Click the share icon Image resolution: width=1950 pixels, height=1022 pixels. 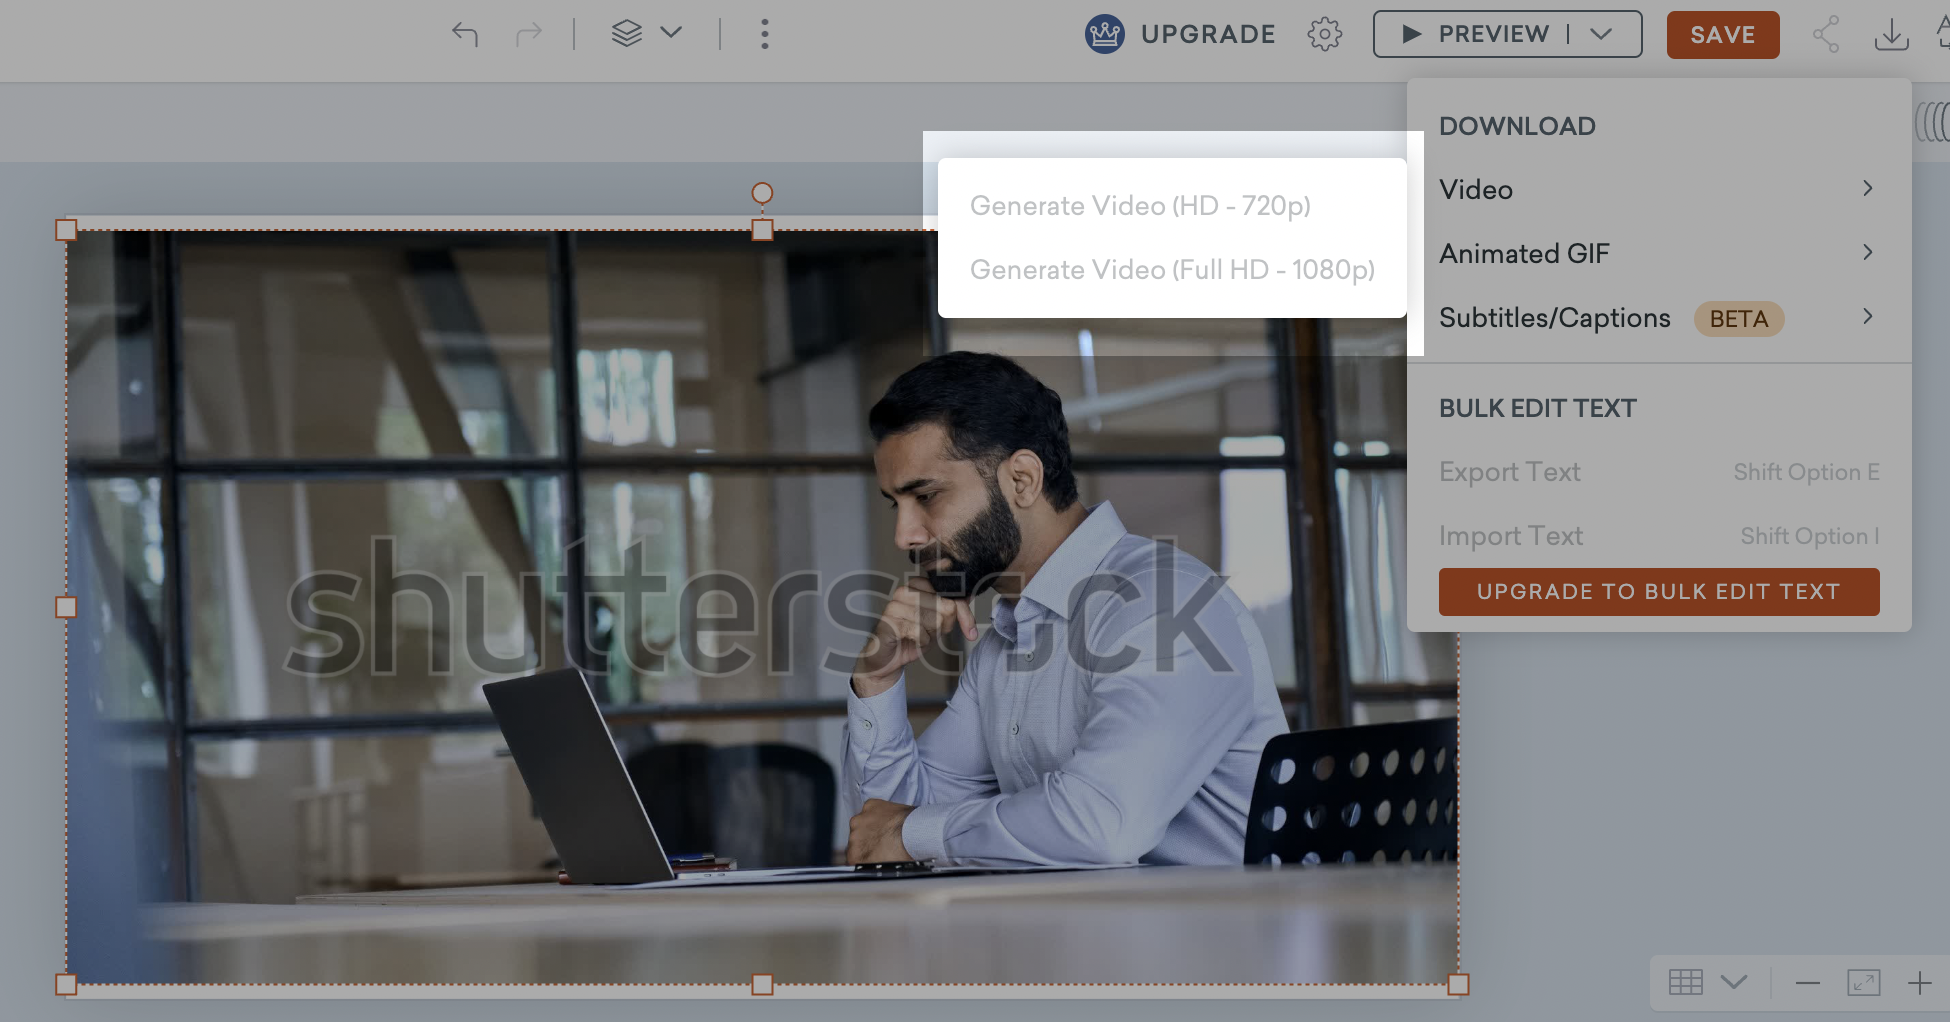[x=1826, y=34]
